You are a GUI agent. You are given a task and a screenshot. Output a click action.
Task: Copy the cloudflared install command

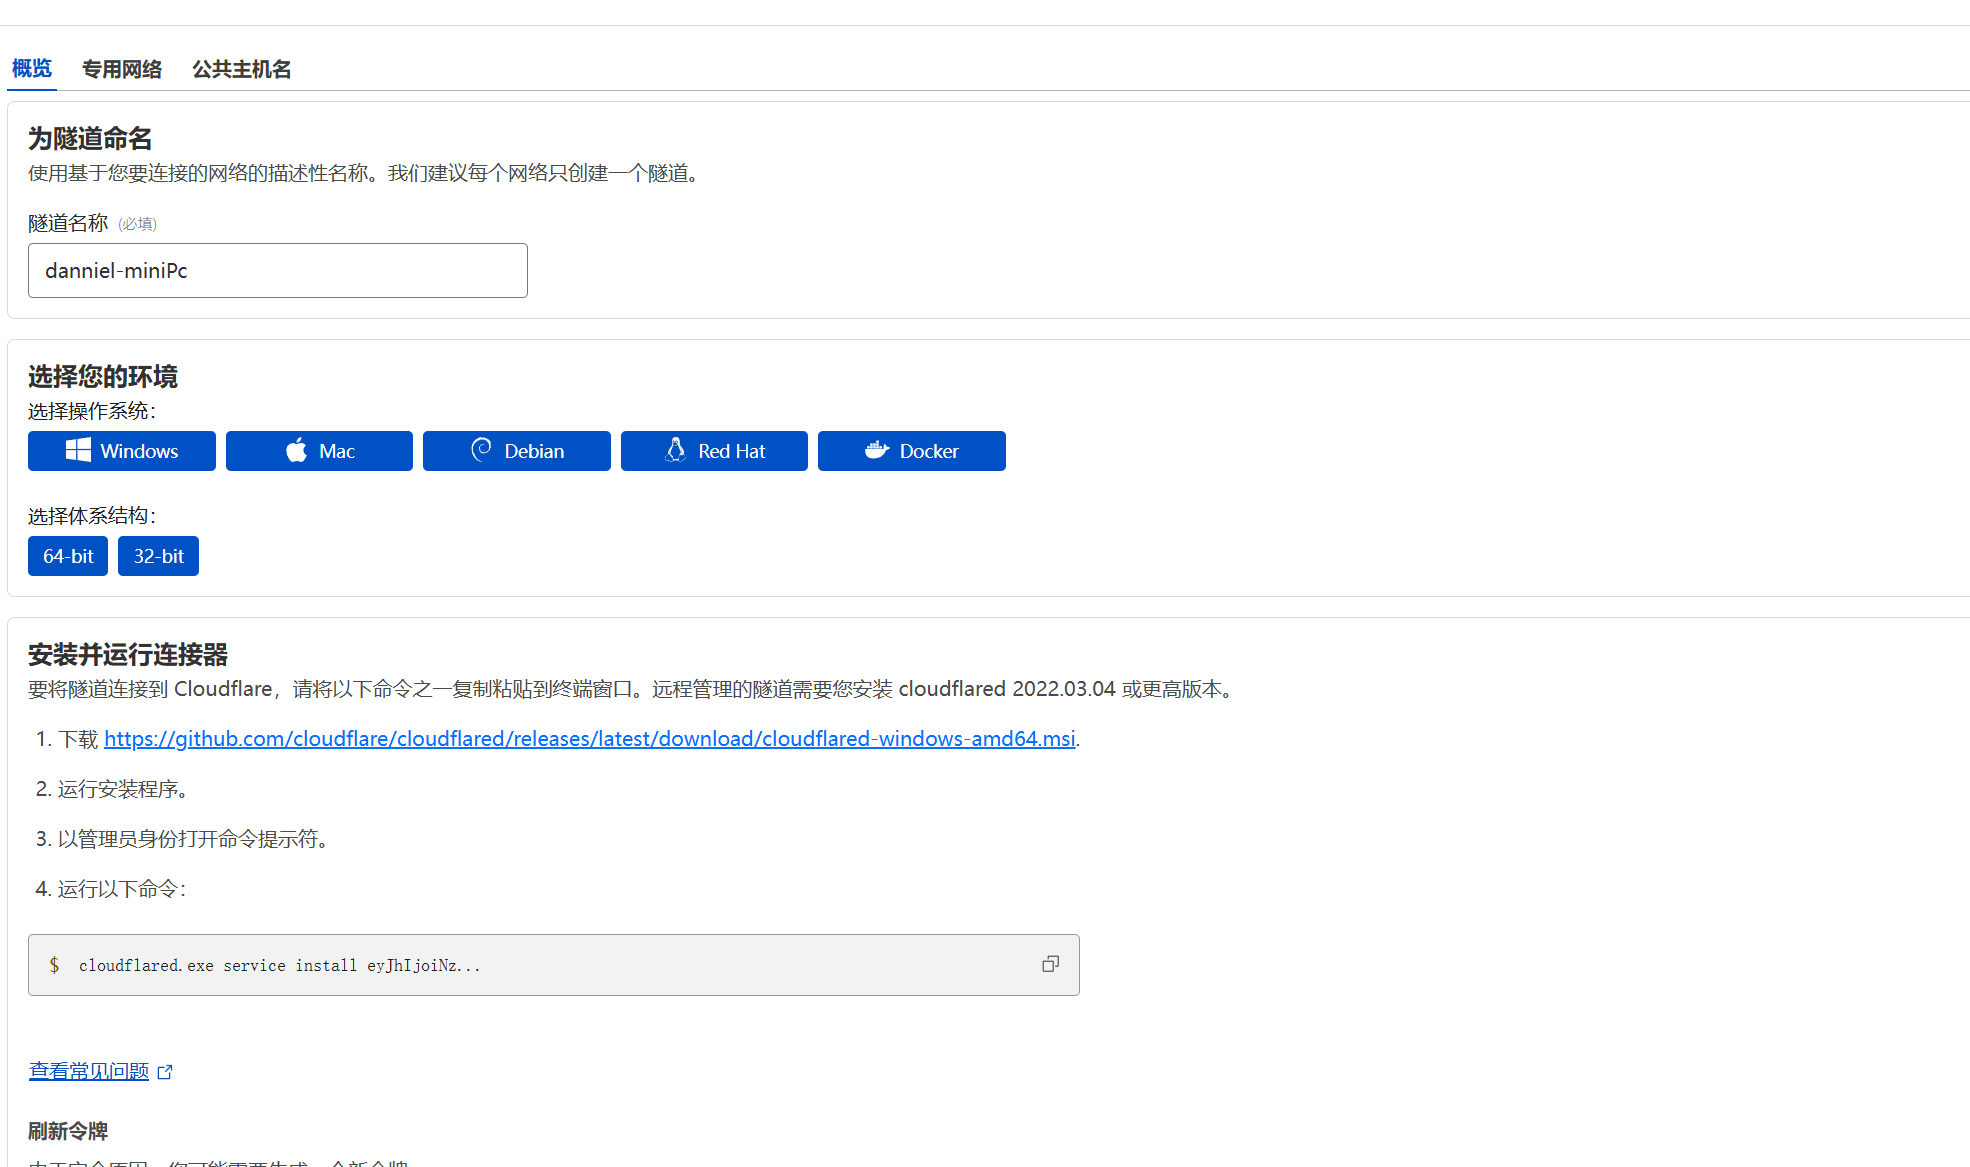[1050, 964]
